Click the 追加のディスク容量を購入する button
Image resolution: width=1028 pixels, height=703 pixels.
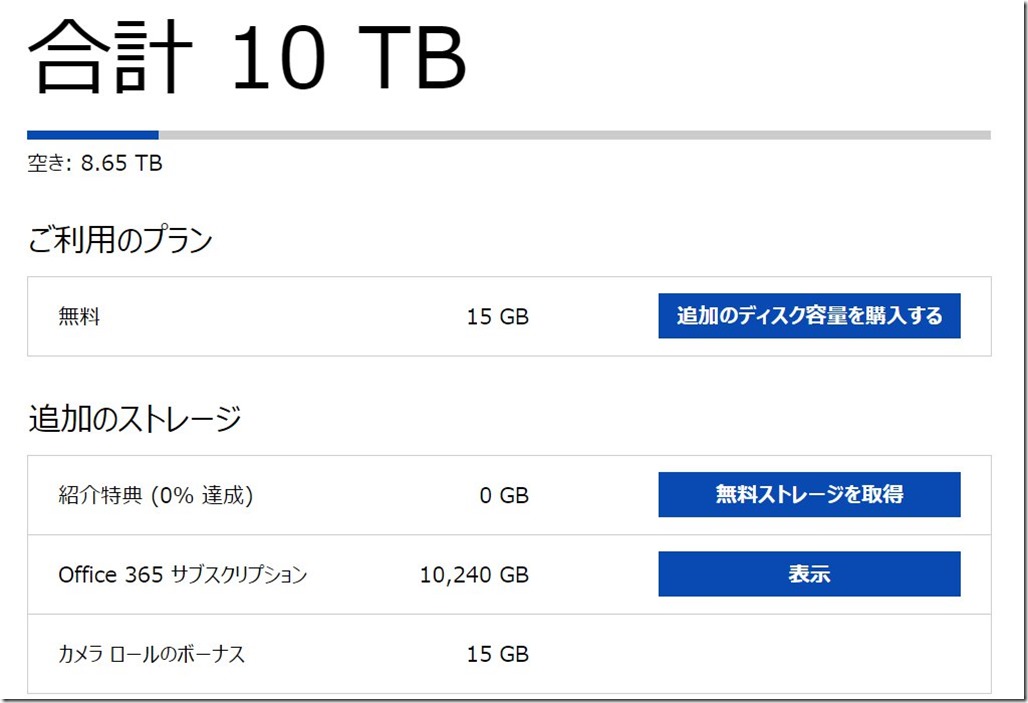point(809,315)
